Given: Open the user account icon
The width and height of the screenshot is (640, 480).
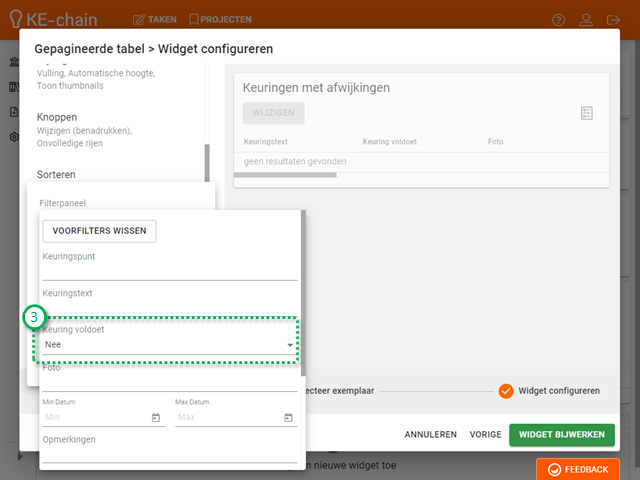Looking at the screenshot, I should click(613, 19).
